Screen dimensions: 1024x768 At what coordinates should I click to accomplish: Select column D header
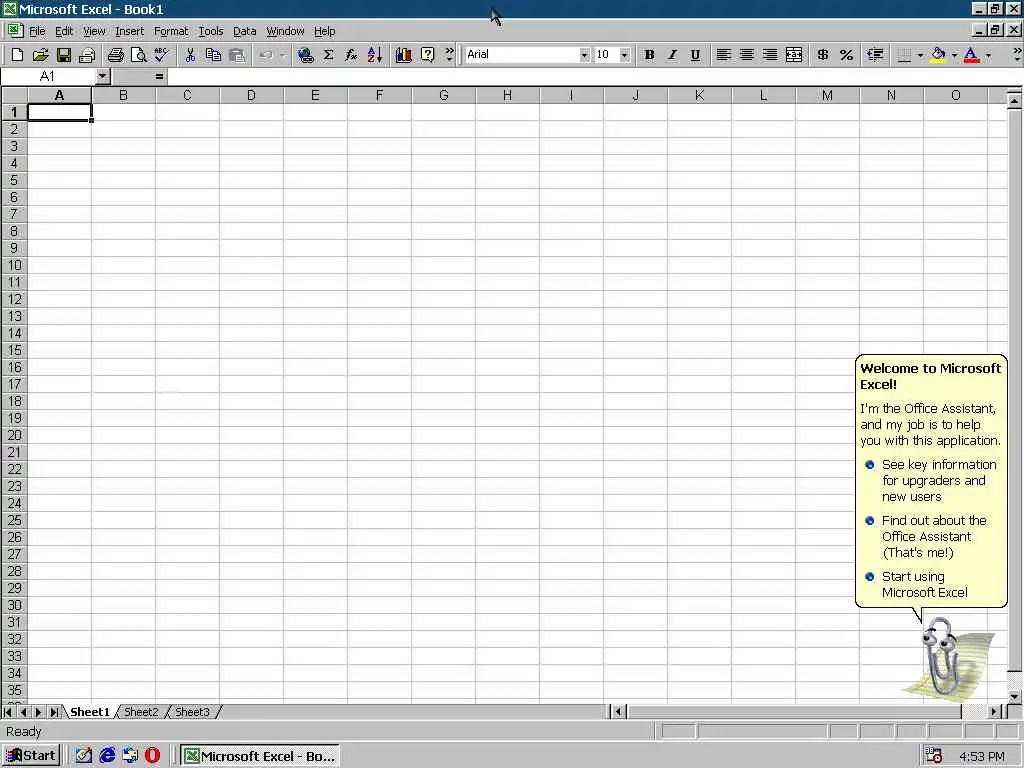click(x=251, y=95)
